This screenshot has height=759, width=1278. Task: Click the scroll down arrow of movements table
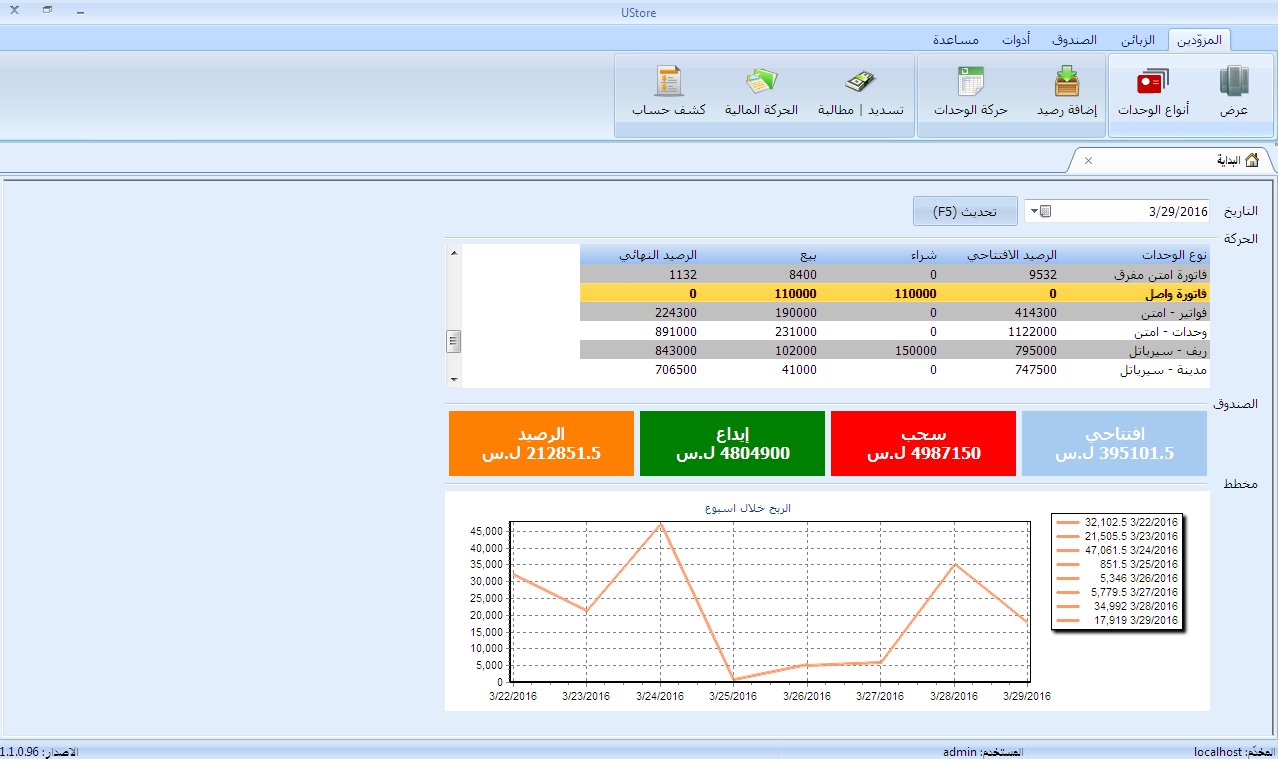click(453, 379)
